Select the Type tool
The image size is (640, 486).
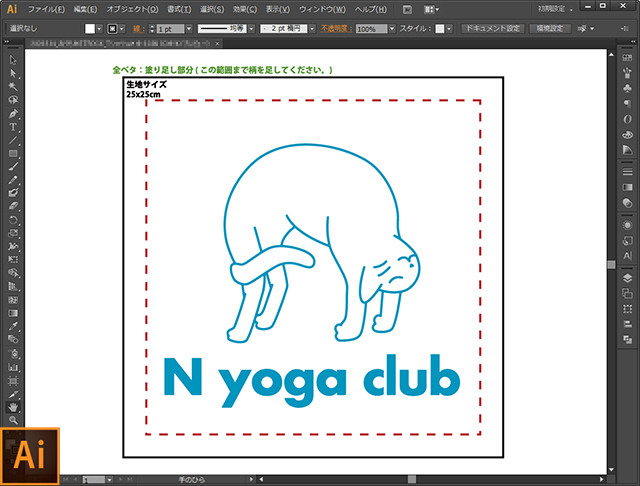click(x=13, y=127)
